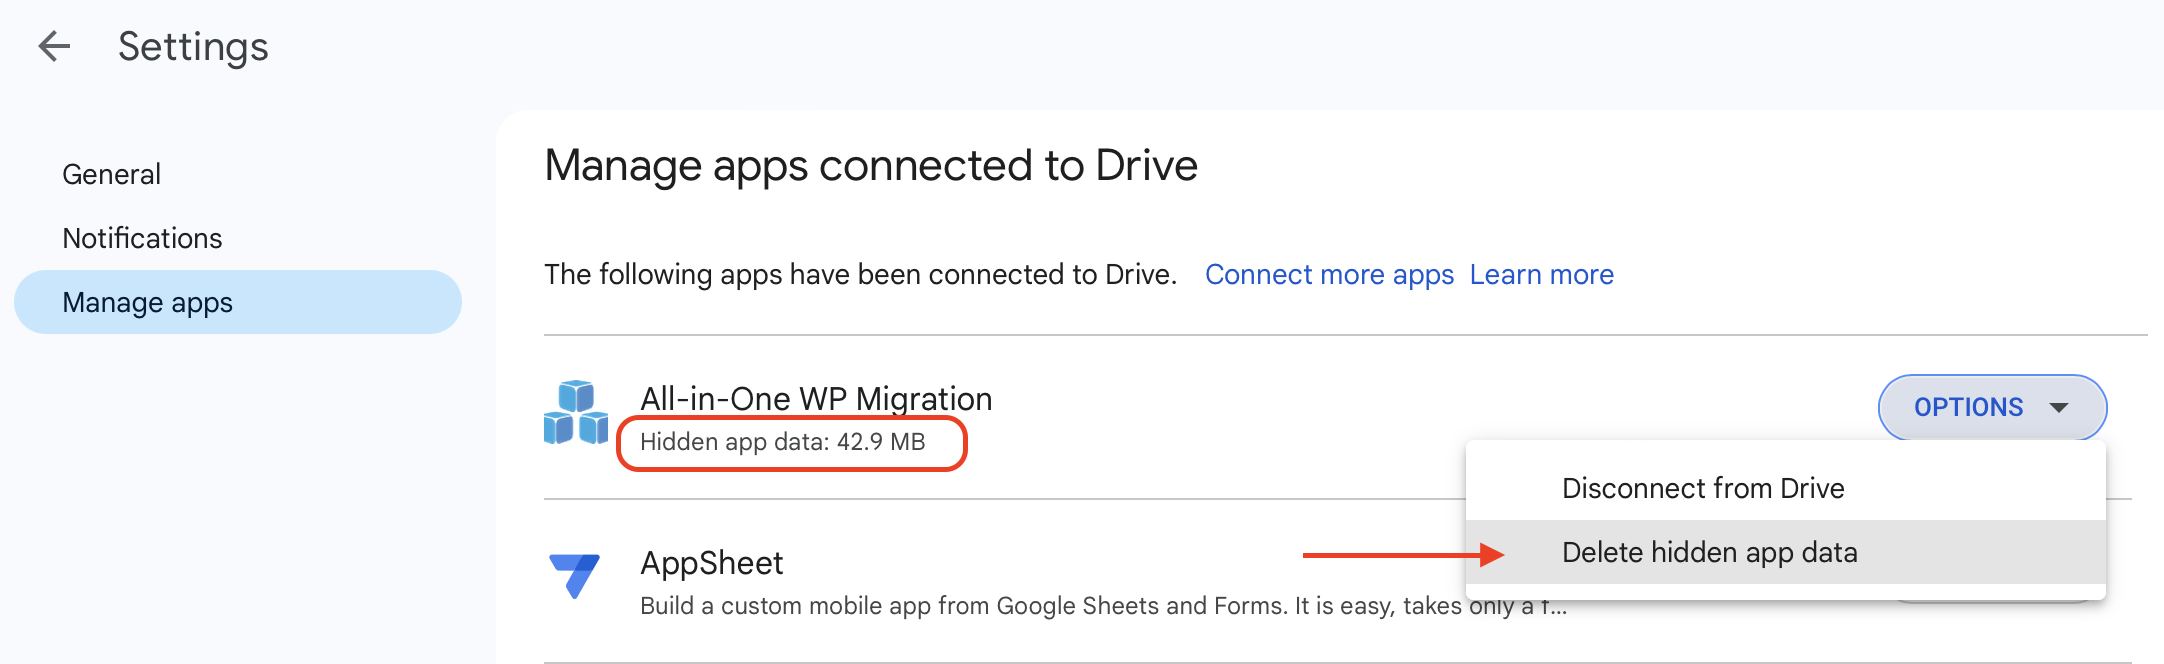Click the All-in-One WP Migration cube icon

576,412
